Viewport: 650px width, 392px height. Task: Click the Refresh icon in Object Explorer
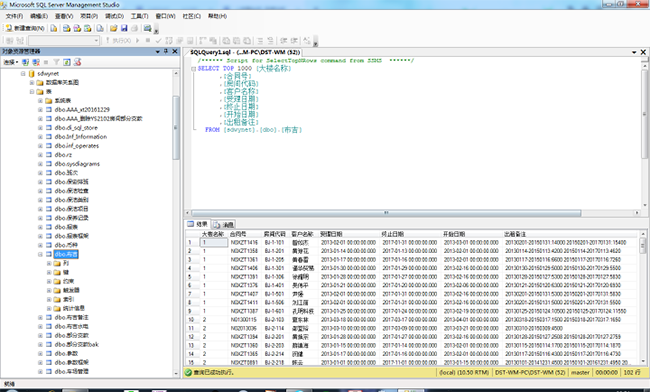(67, 62)
